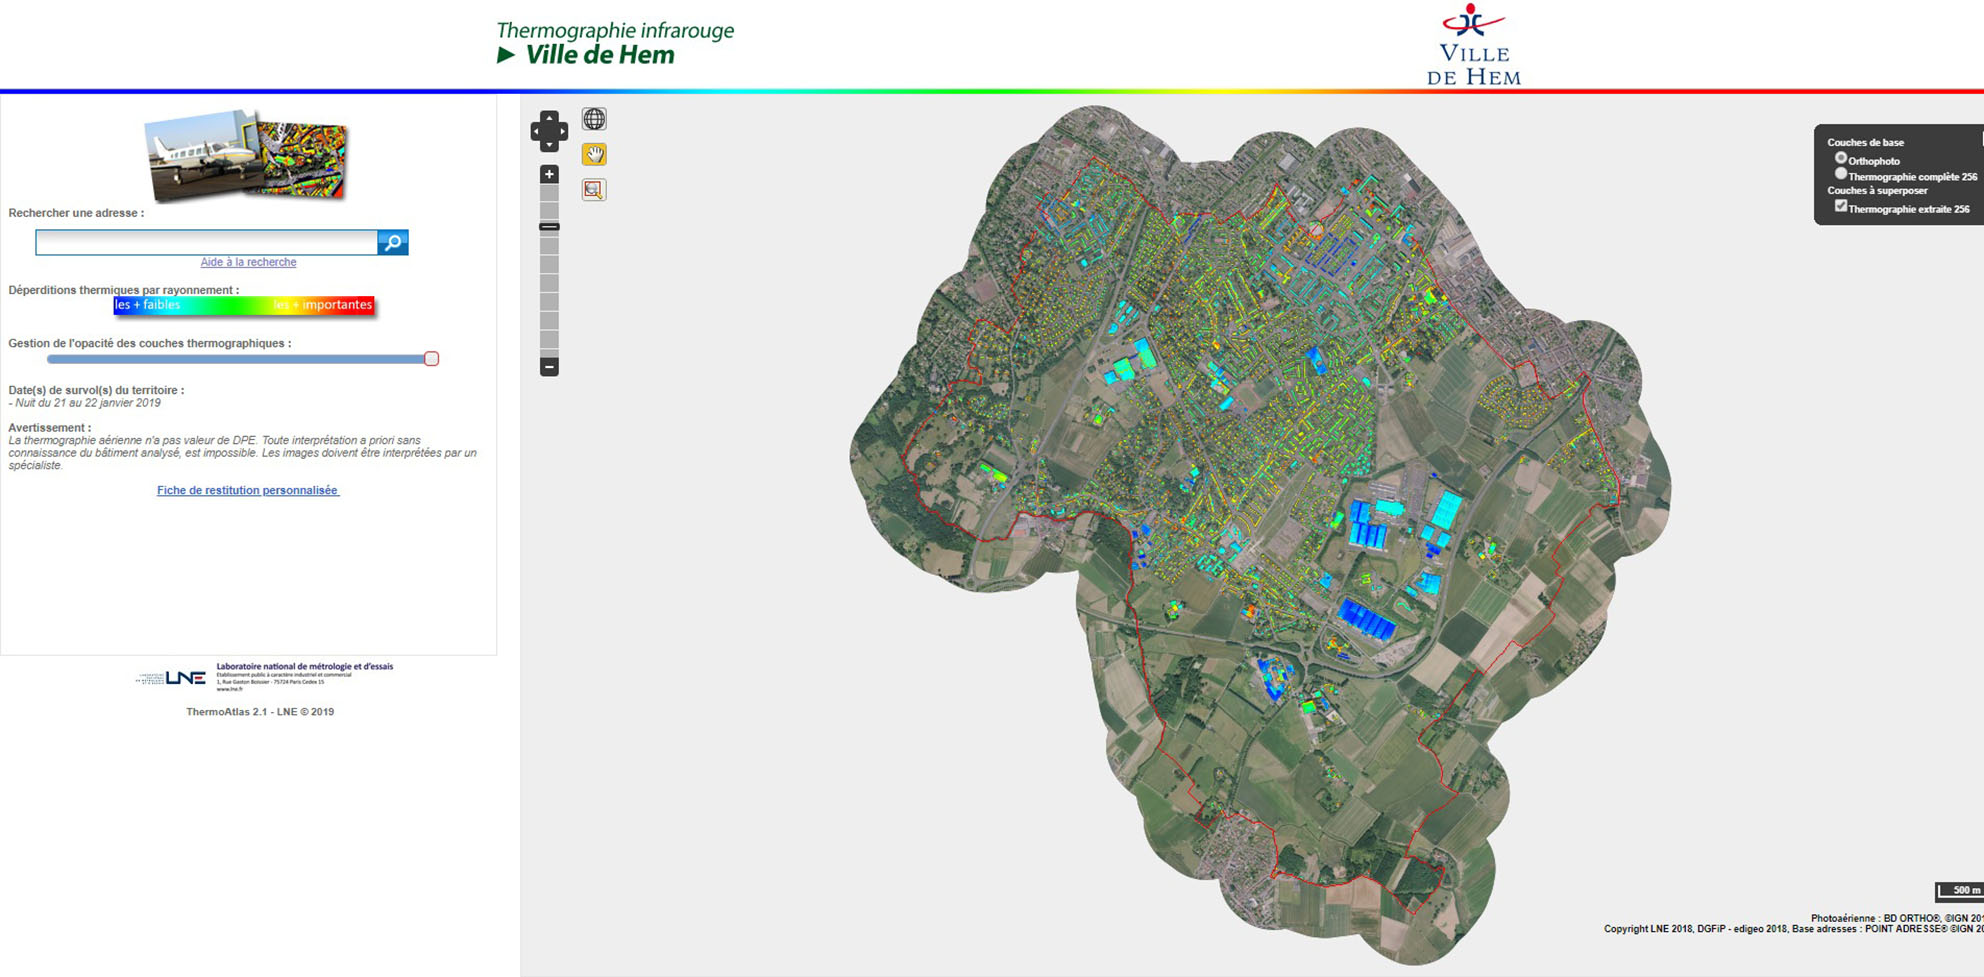Image resolution: width=1984 pixels, height=977 pixels.
Task: Open the Aide à la recherche link
Action: click(248, 262)
